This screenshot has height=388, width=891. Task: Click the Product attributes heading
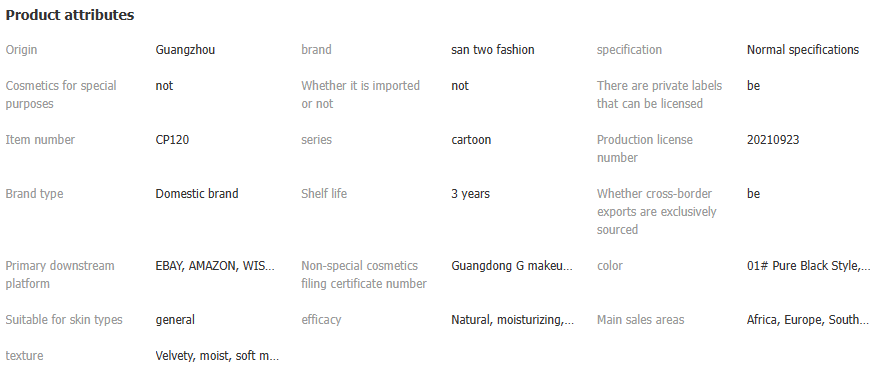click(70, 15)
